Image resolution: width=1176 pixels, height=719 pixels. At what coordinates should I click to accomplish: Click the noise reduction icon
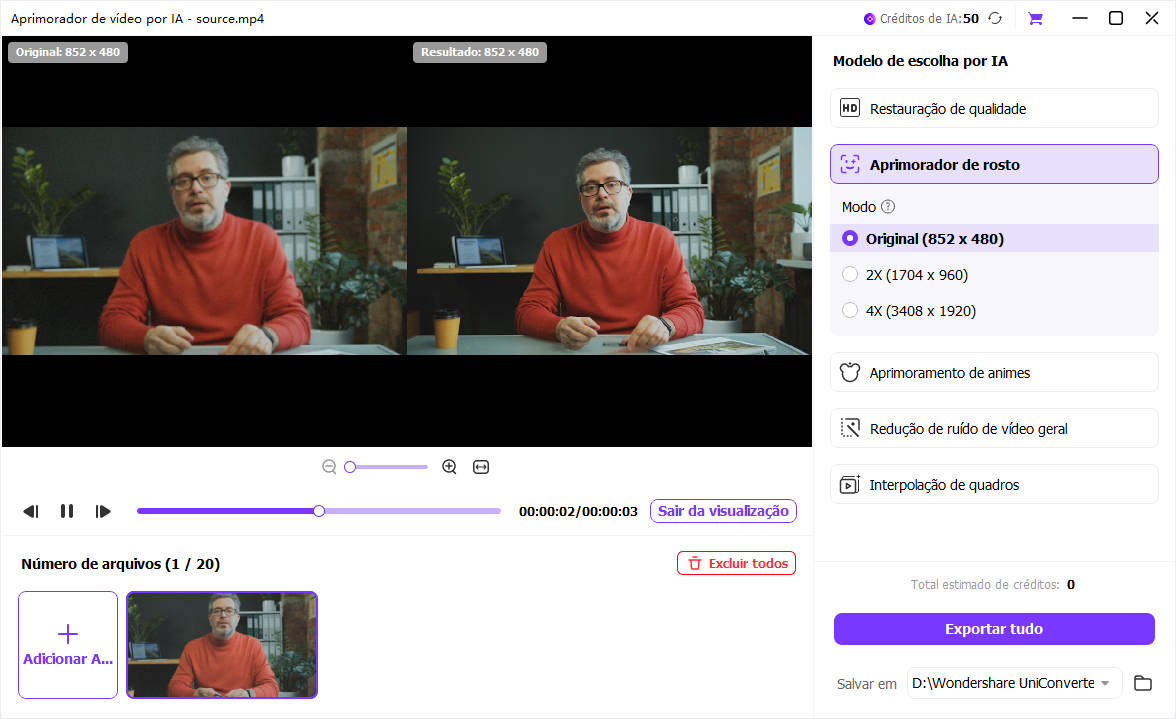[850, 428]
